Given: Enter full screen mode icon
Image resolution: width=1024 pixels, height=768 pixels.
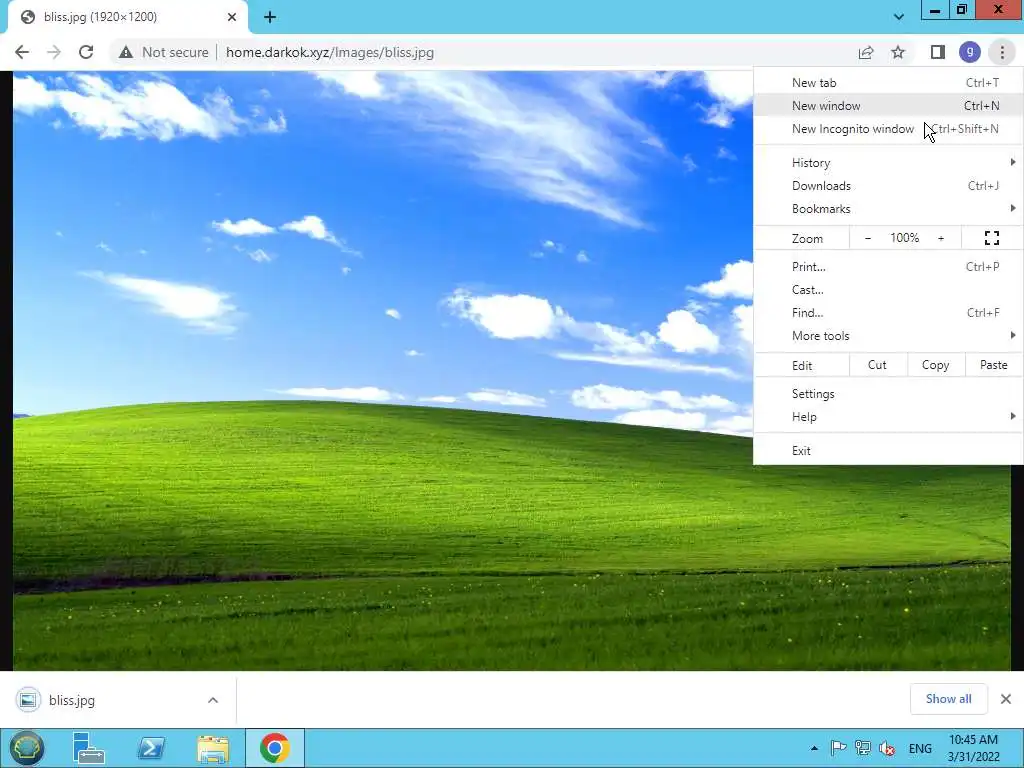Looking at the screenshot, I should 991,238.
